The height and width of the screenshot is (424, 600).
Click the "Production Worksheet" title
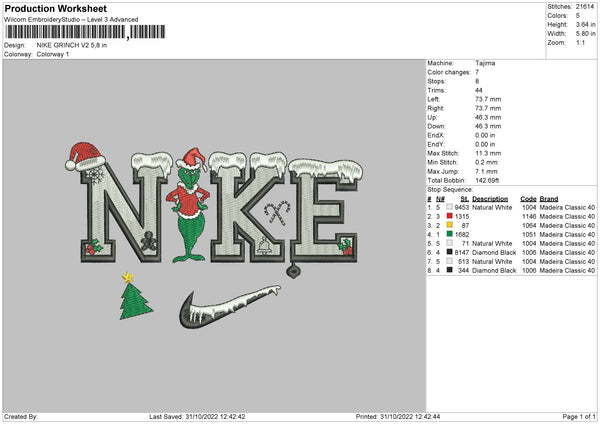pos(55,8)
